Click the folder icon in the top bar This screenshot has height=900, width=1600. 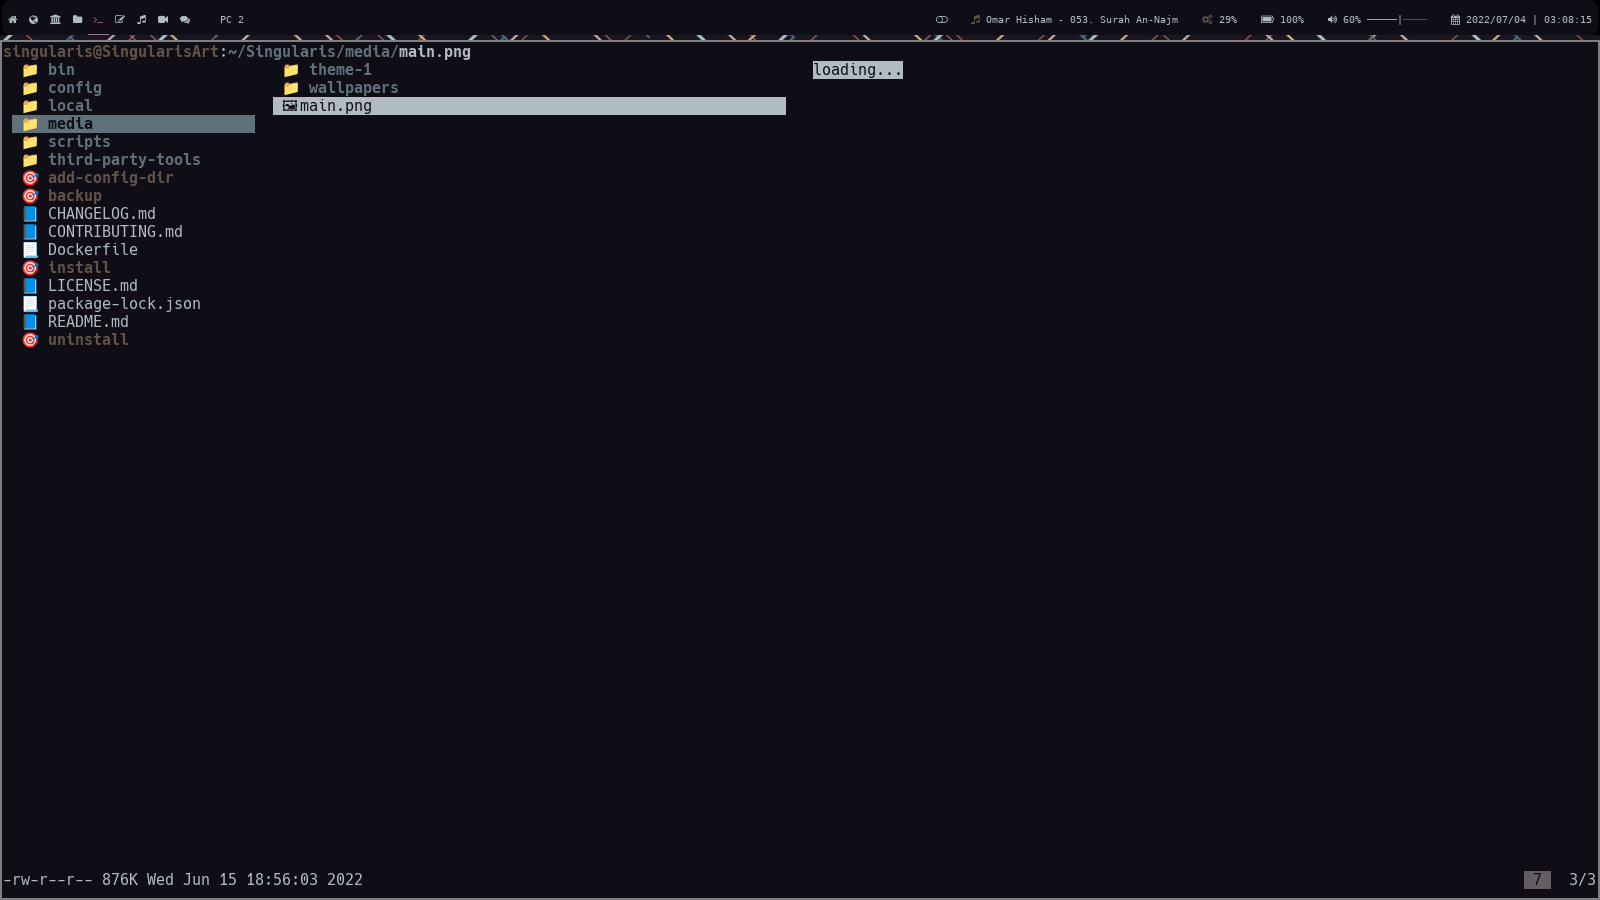[76, 19]
